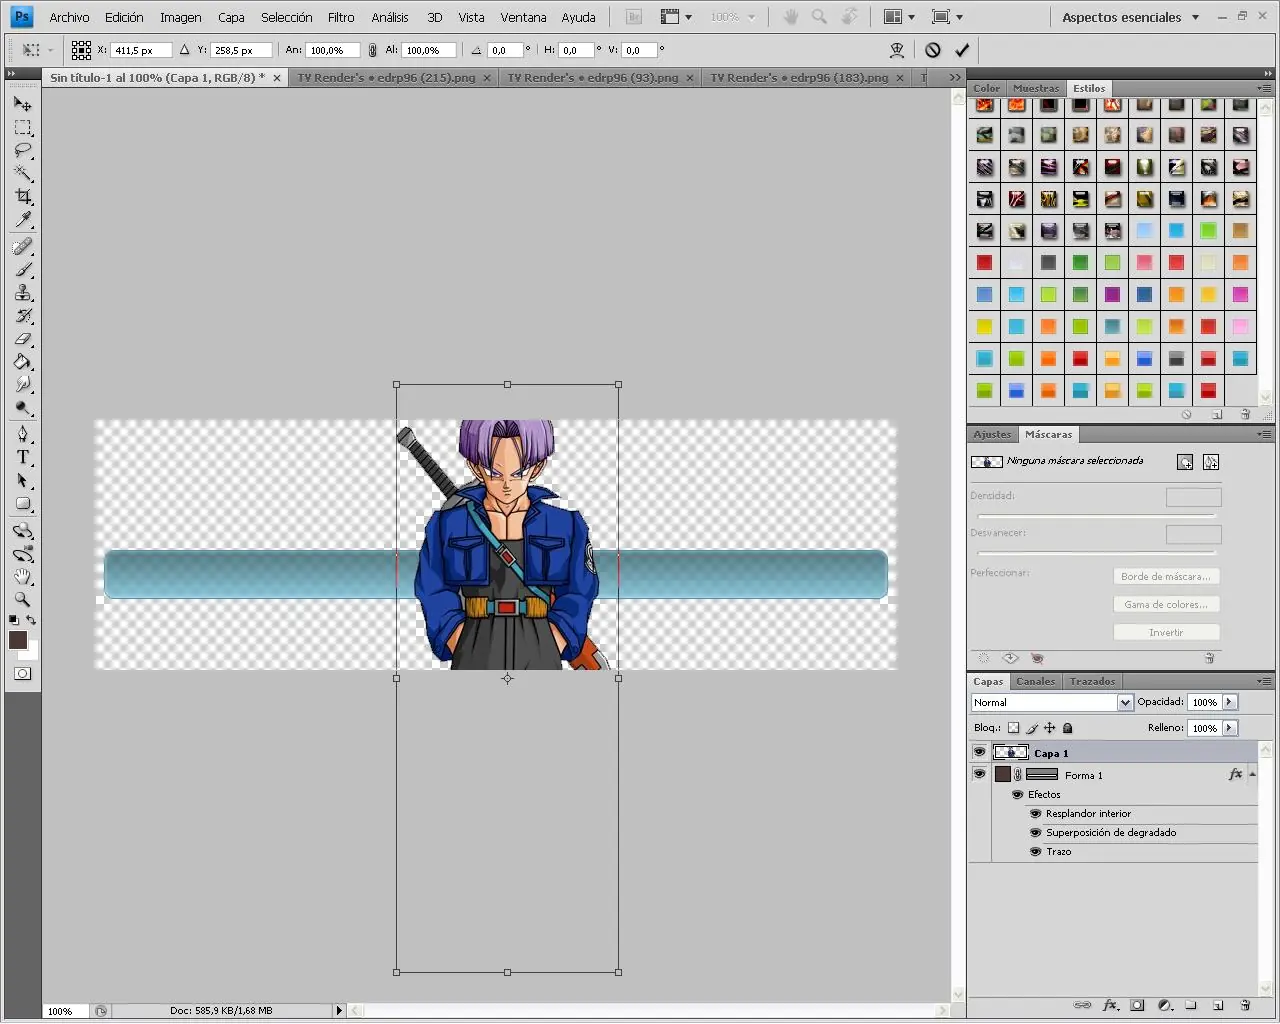1280x1024 pixels.
Task: Pick the 3D Rotate tool
Action: (x=22, y=531)
